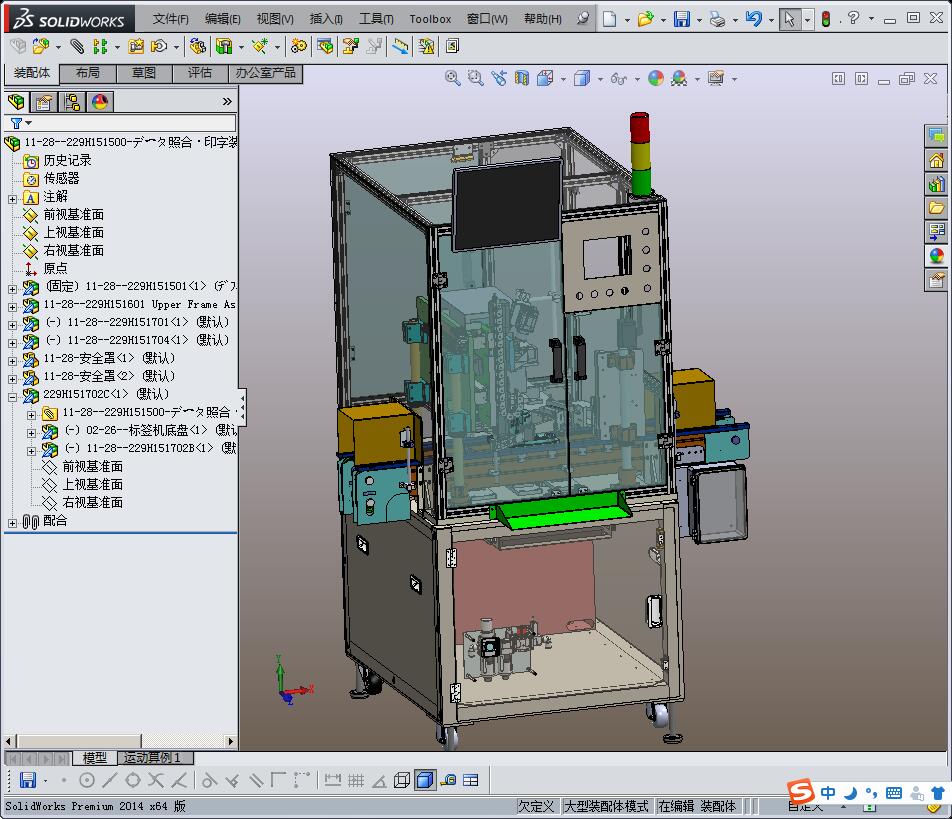The image size is (952, 819).
Task: Open the ConfigurationManager tab icon
Action: coord(72,101)
